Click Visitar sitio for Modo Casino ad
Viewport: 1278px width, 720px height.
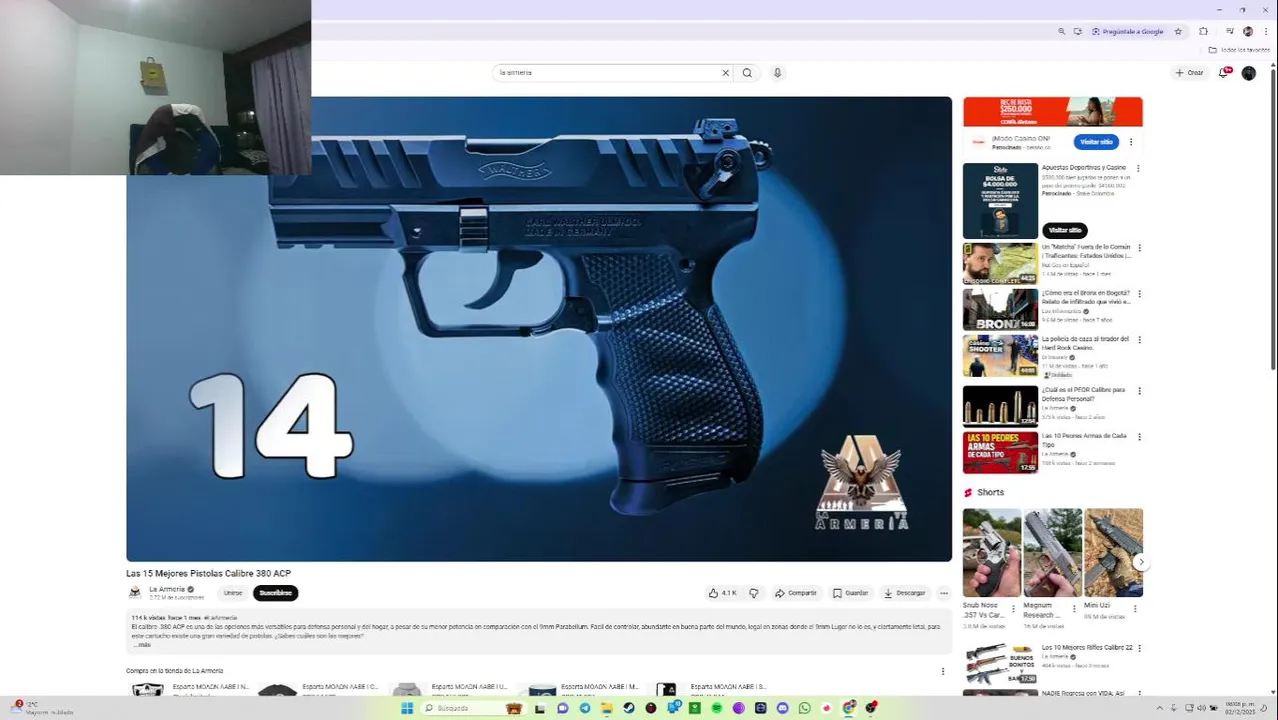(1096, 142)
